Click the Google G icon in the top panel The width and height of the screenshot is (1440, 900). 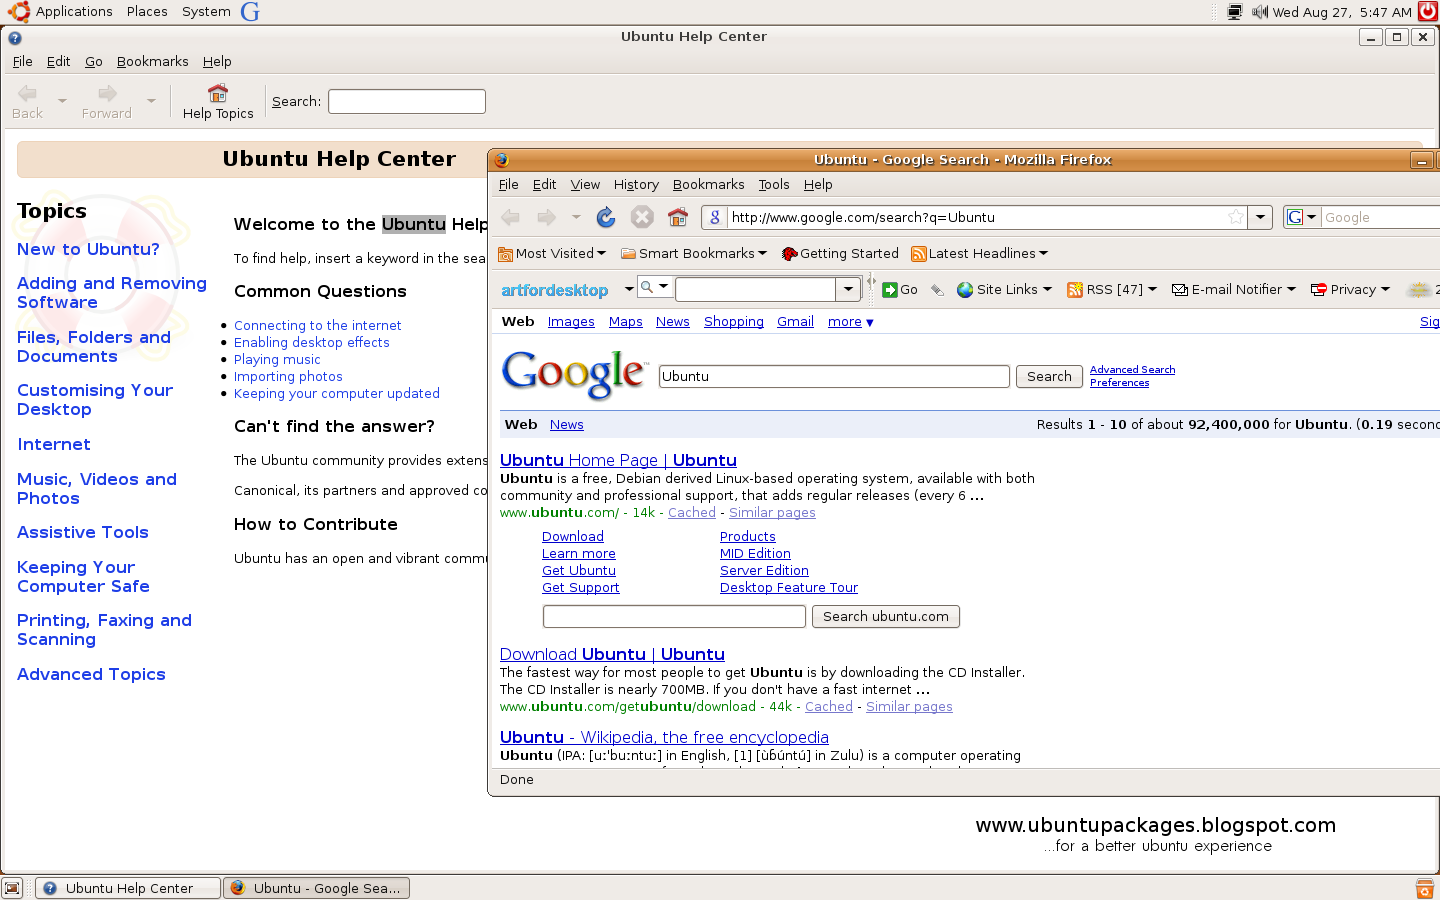click(250, 12)
